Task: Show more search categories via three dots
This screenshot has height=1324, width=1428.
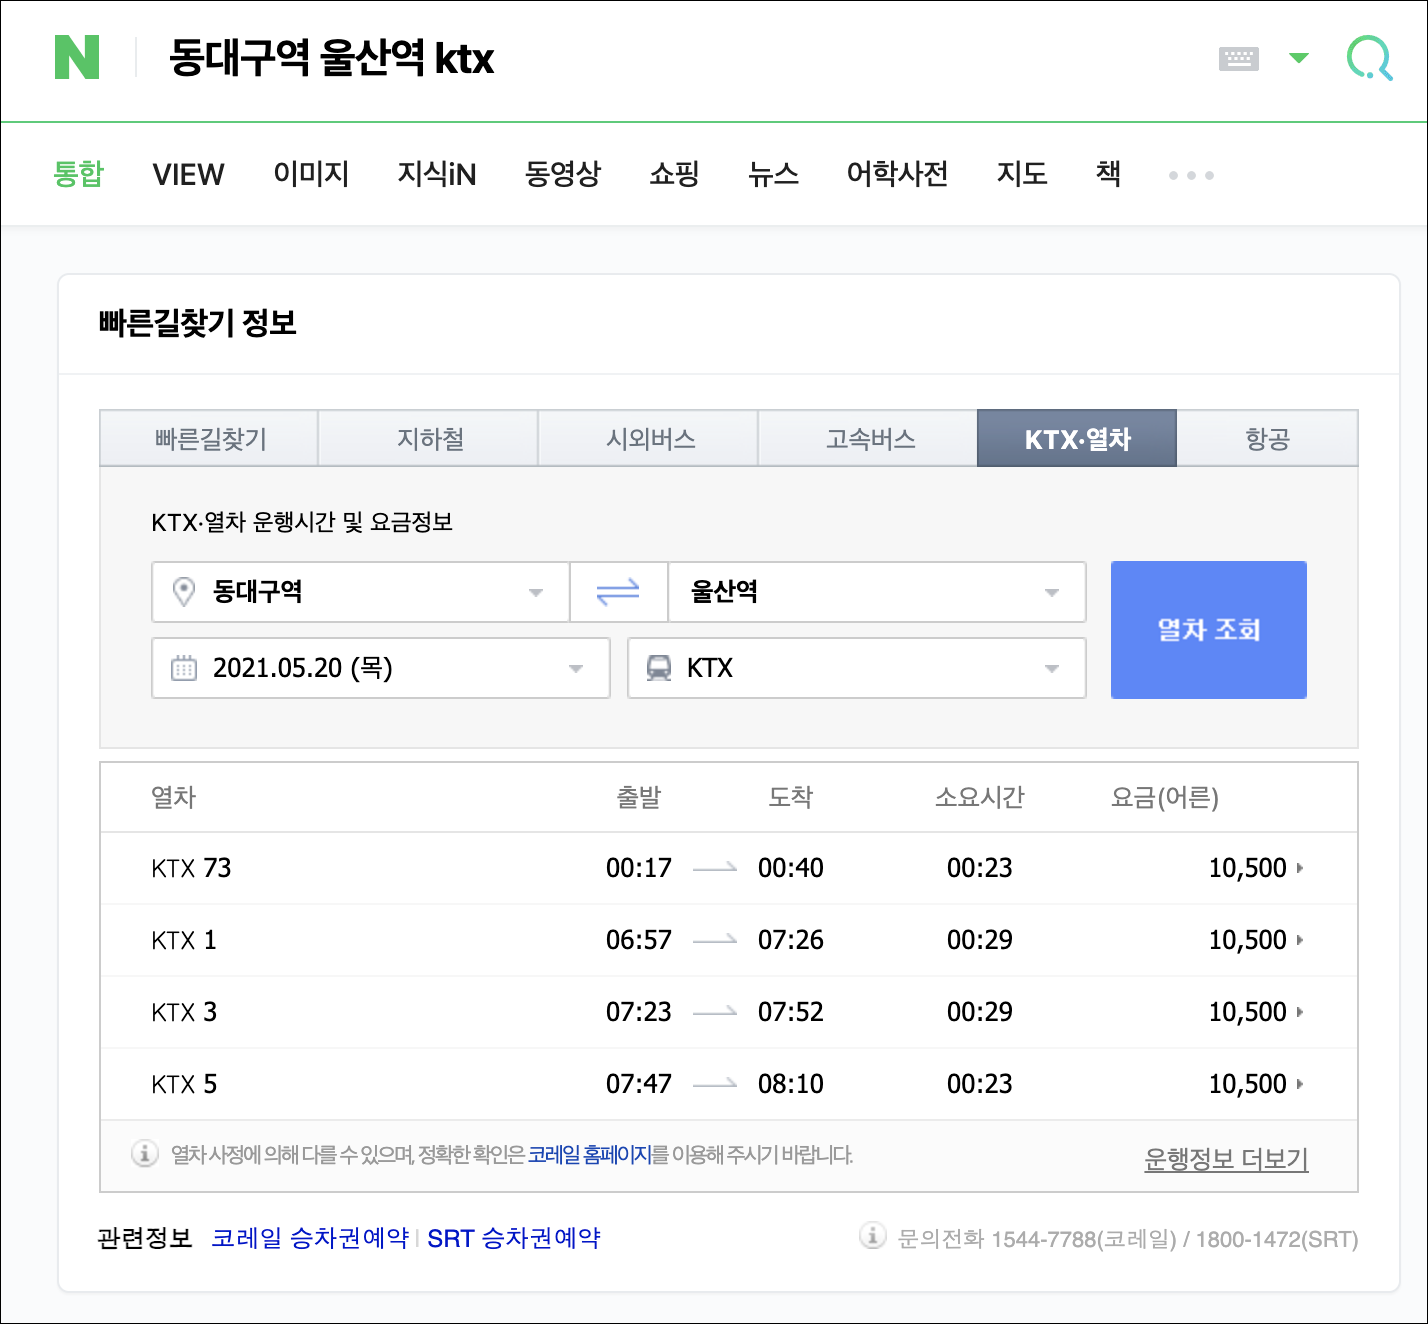Action: click(1191, 175)
